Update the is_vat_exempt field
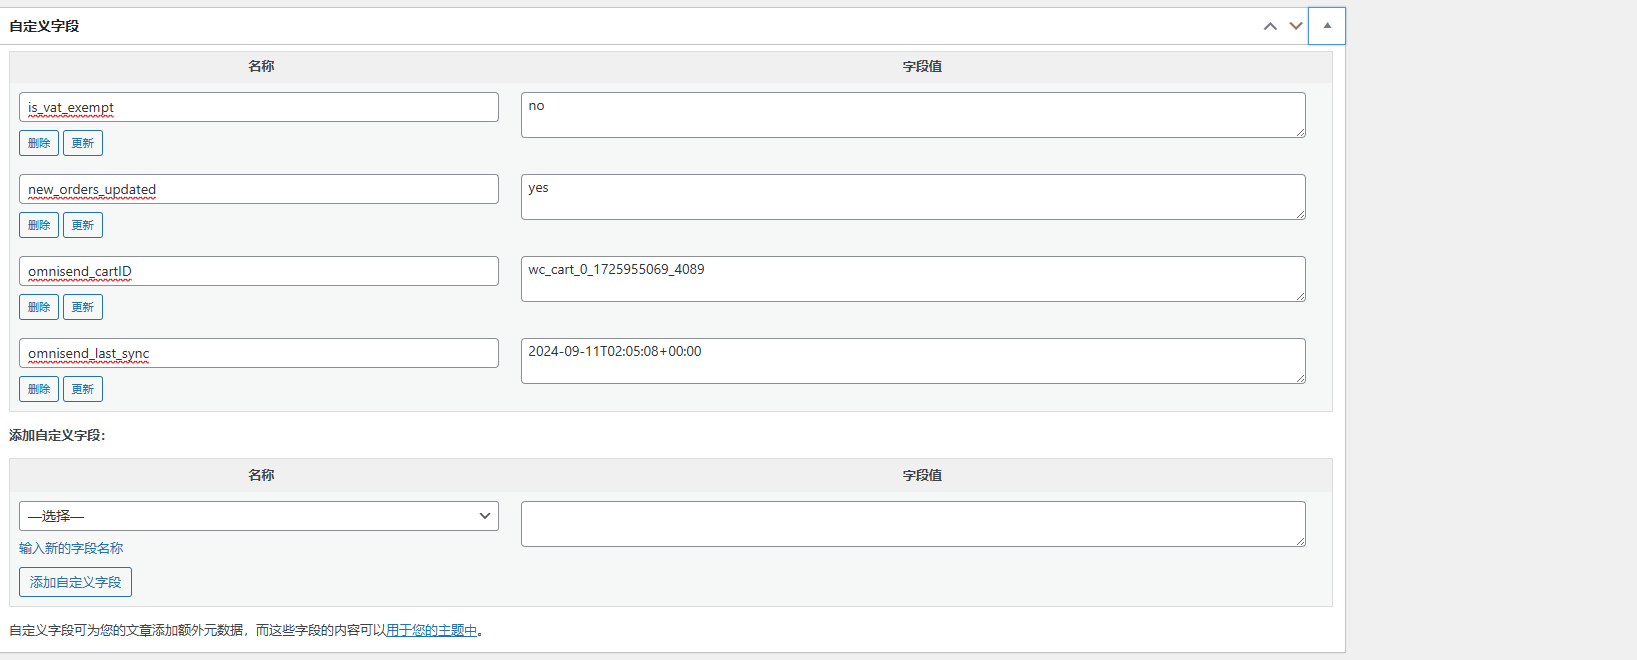Viewport: 1637px width, 660px height. [83, 143]
